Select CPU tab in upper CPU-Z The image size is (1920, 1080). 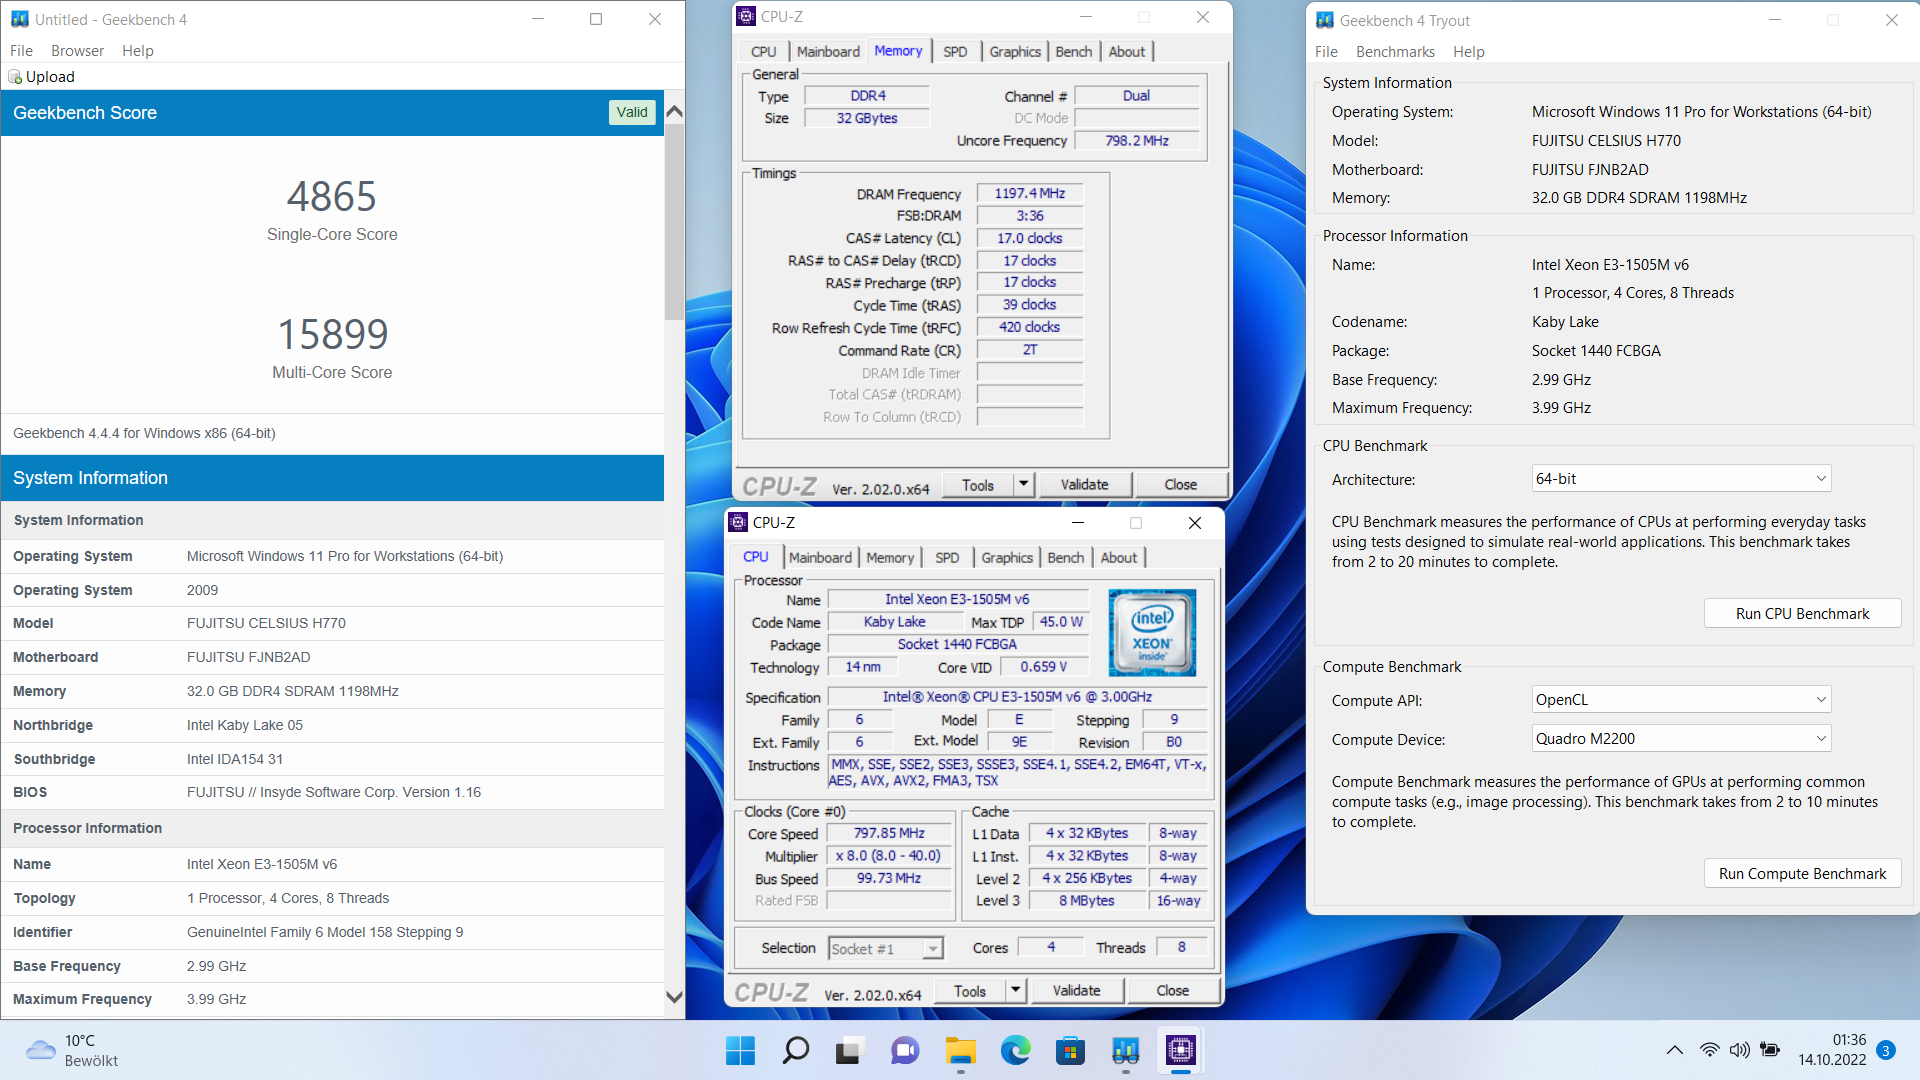[763, 52]
